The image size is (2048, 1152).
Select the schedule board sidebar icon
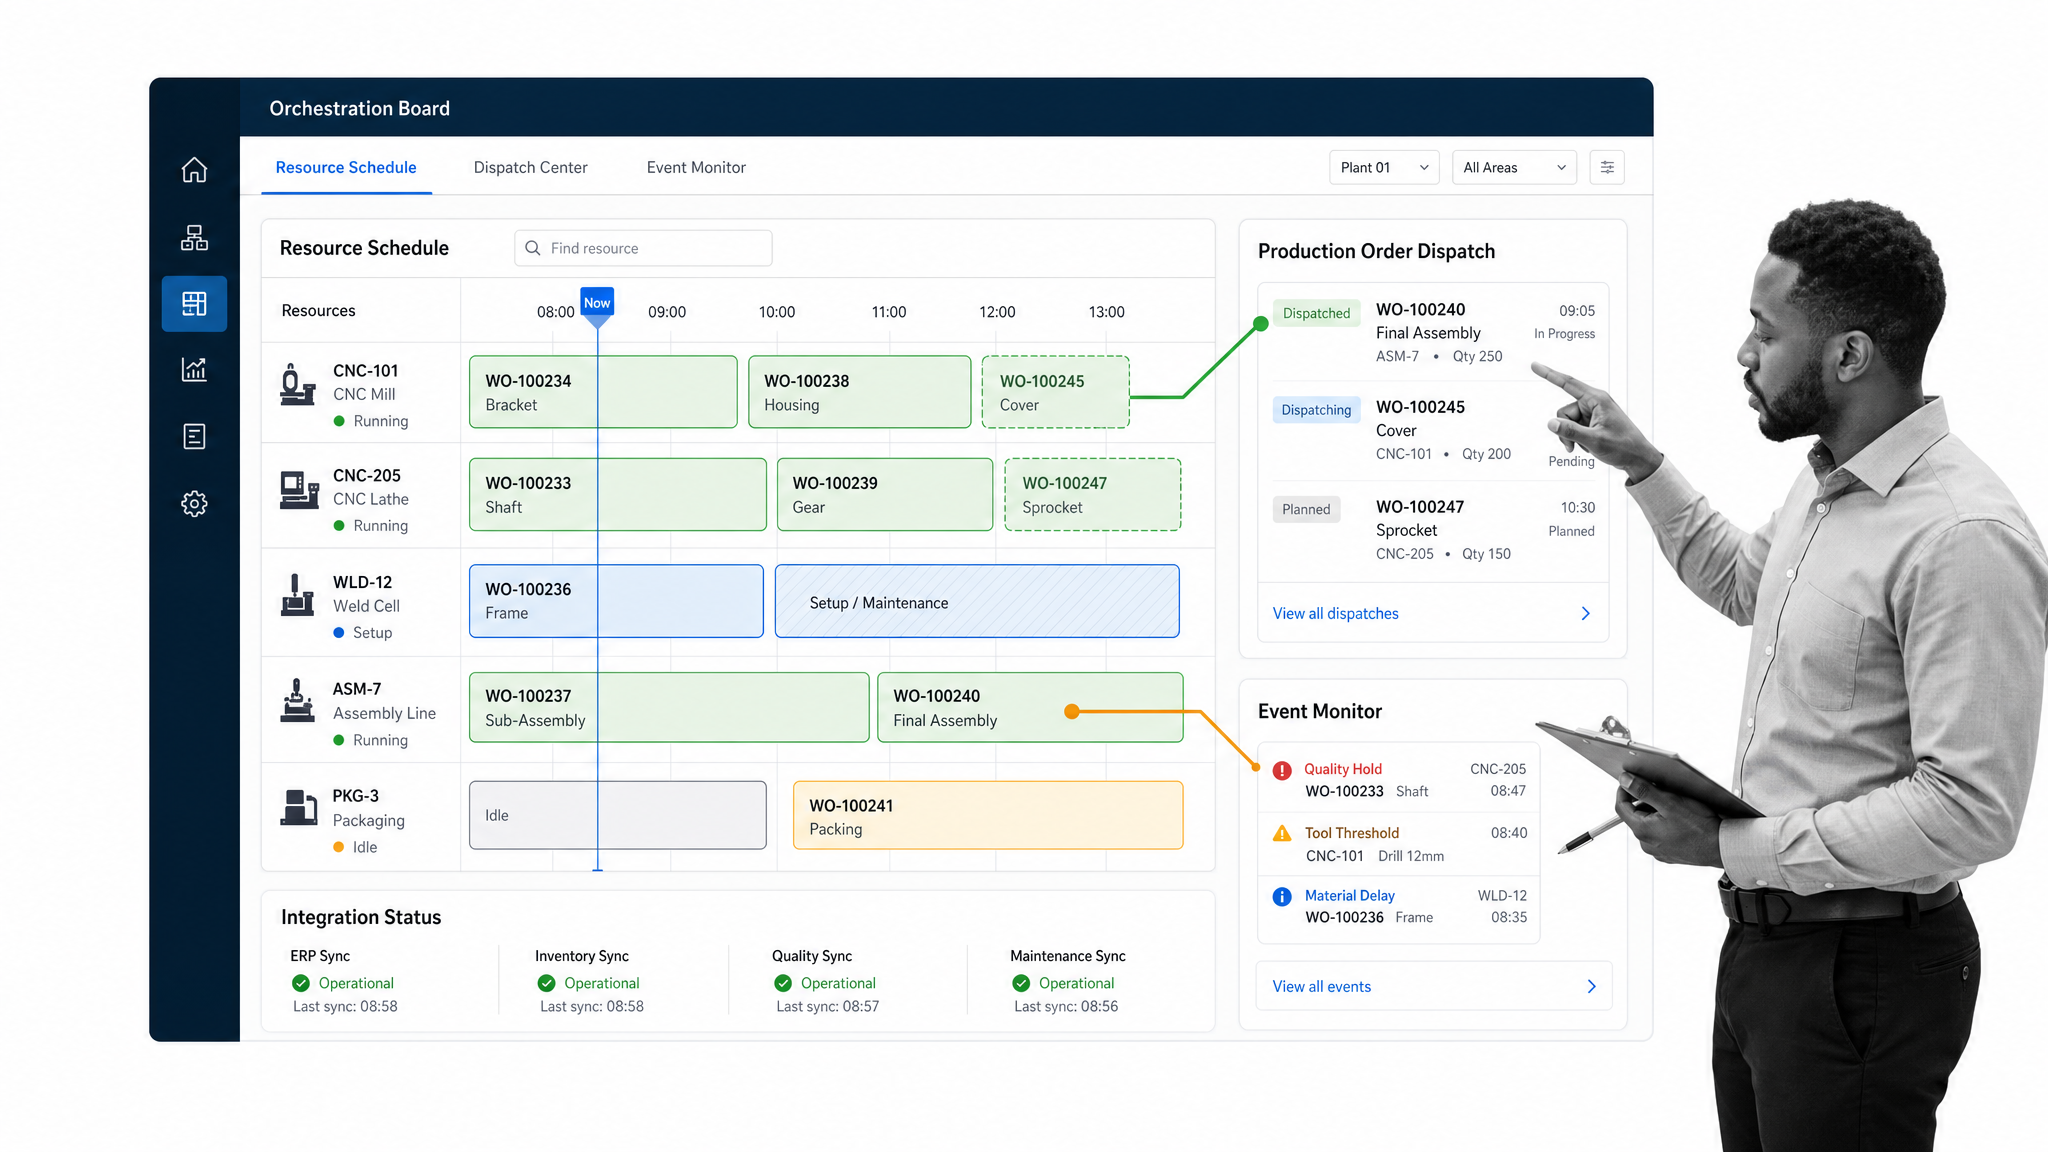[194, 303]
